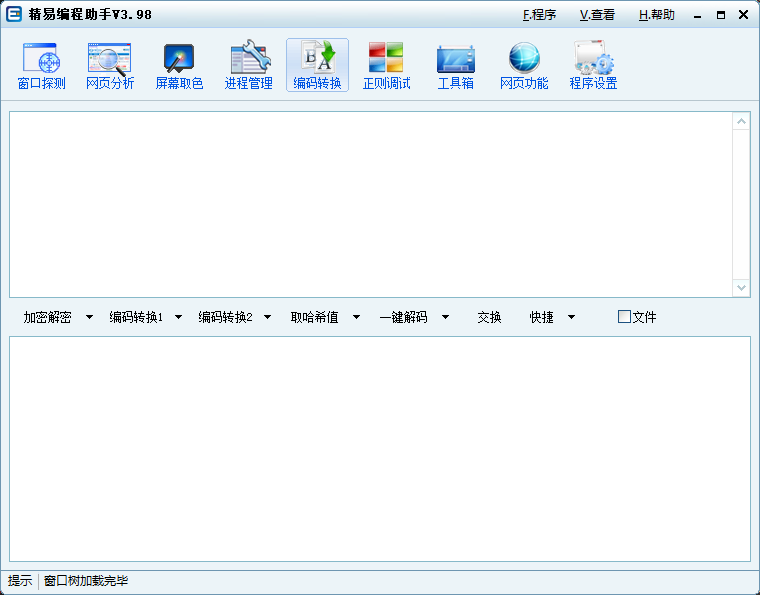The height and width of the screenshot is (595, 760).
Task: Open the 窗口探测 window detection tool
Action: 41,65
